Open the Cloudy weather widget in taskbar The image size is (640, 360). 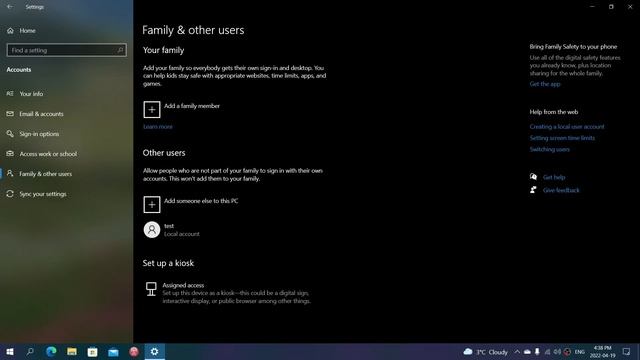[x=485, y=352]
